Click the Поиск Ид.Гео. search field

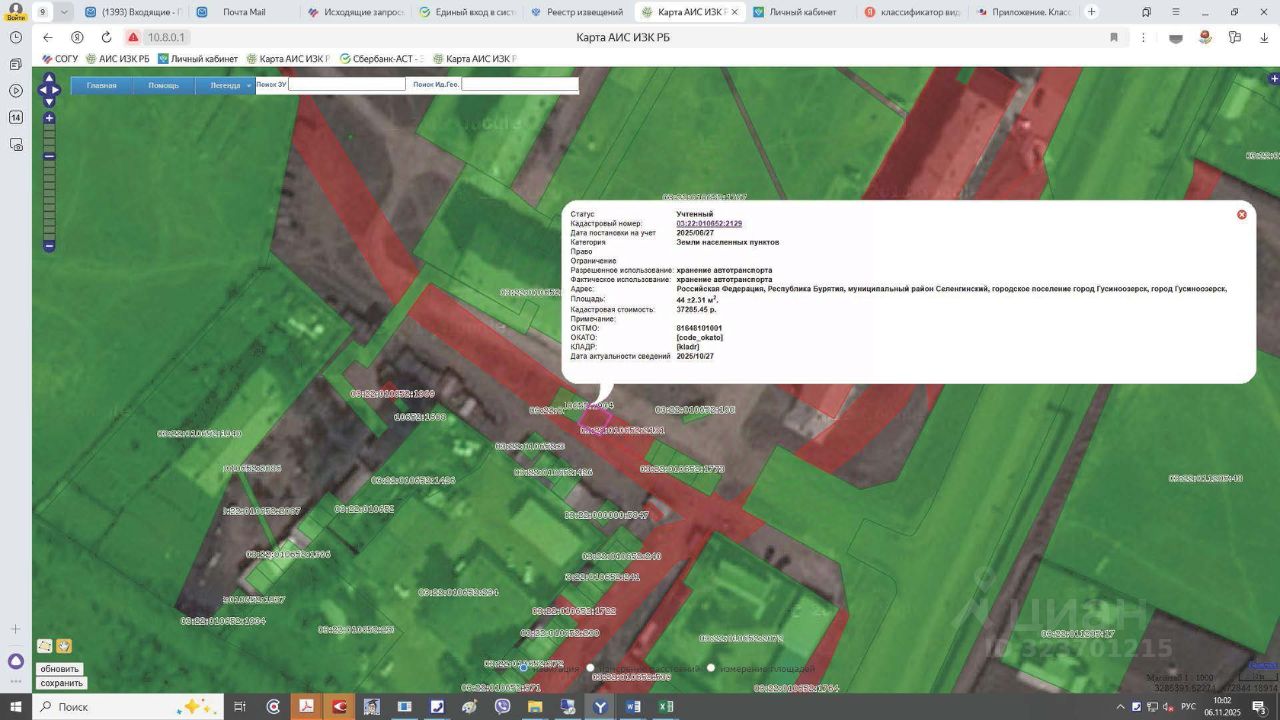click(x=520, y=85)
